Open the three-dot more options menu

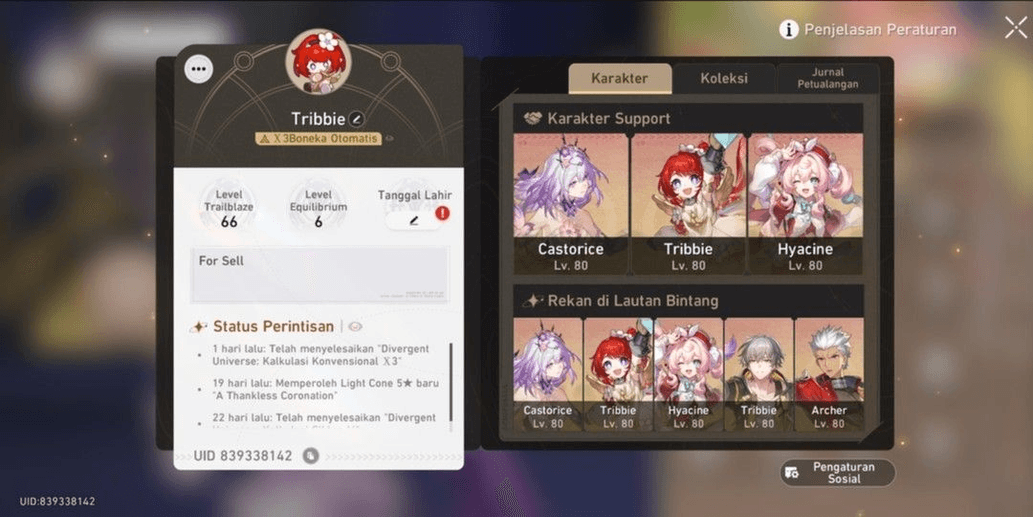[x=199, y=68]
